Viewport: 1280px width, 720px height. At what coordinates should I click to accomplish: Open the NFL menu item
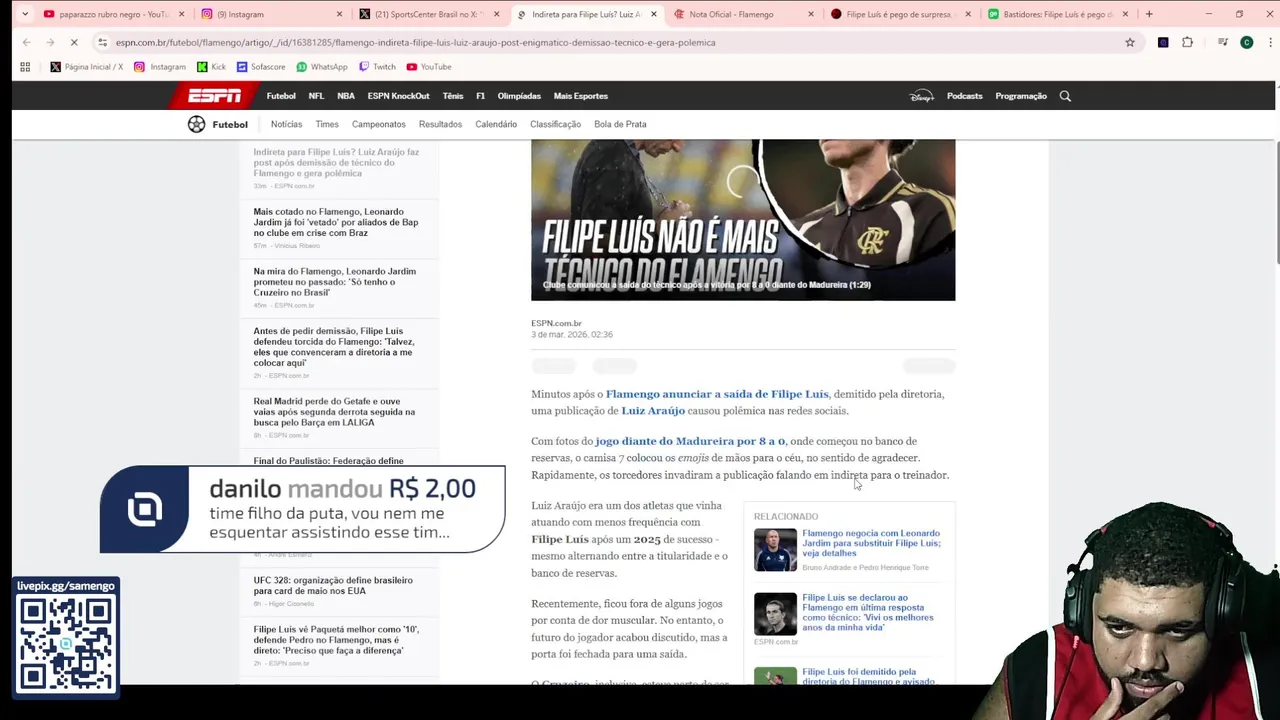(316, 96)
